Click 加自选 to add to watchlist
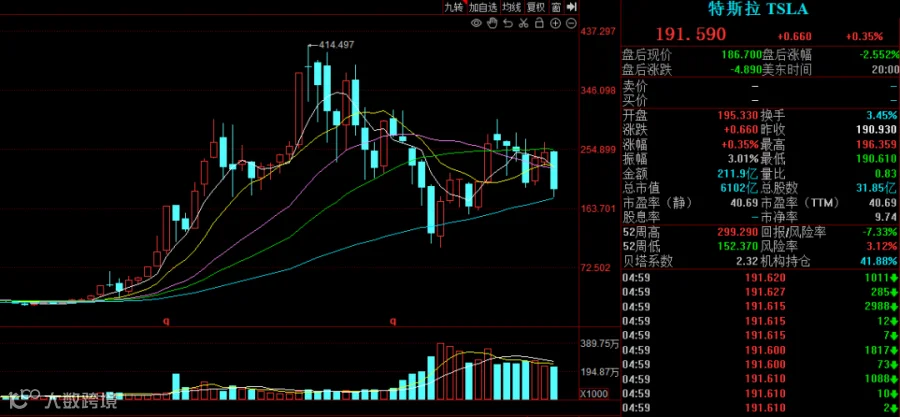 pos(482,7)
